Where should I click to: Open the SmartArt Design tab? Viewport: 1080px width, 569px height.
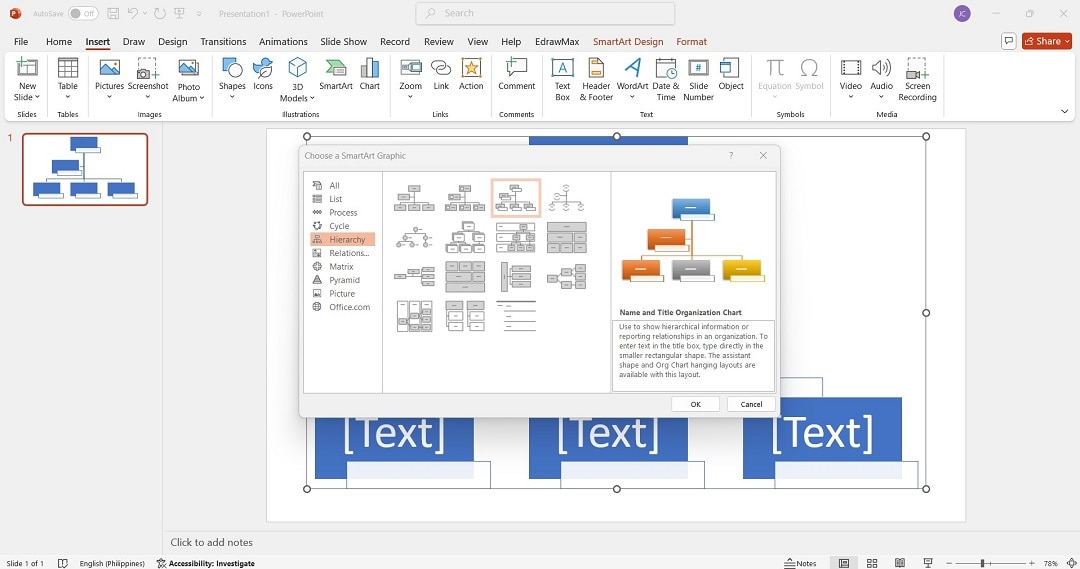[x=628, y=41]
